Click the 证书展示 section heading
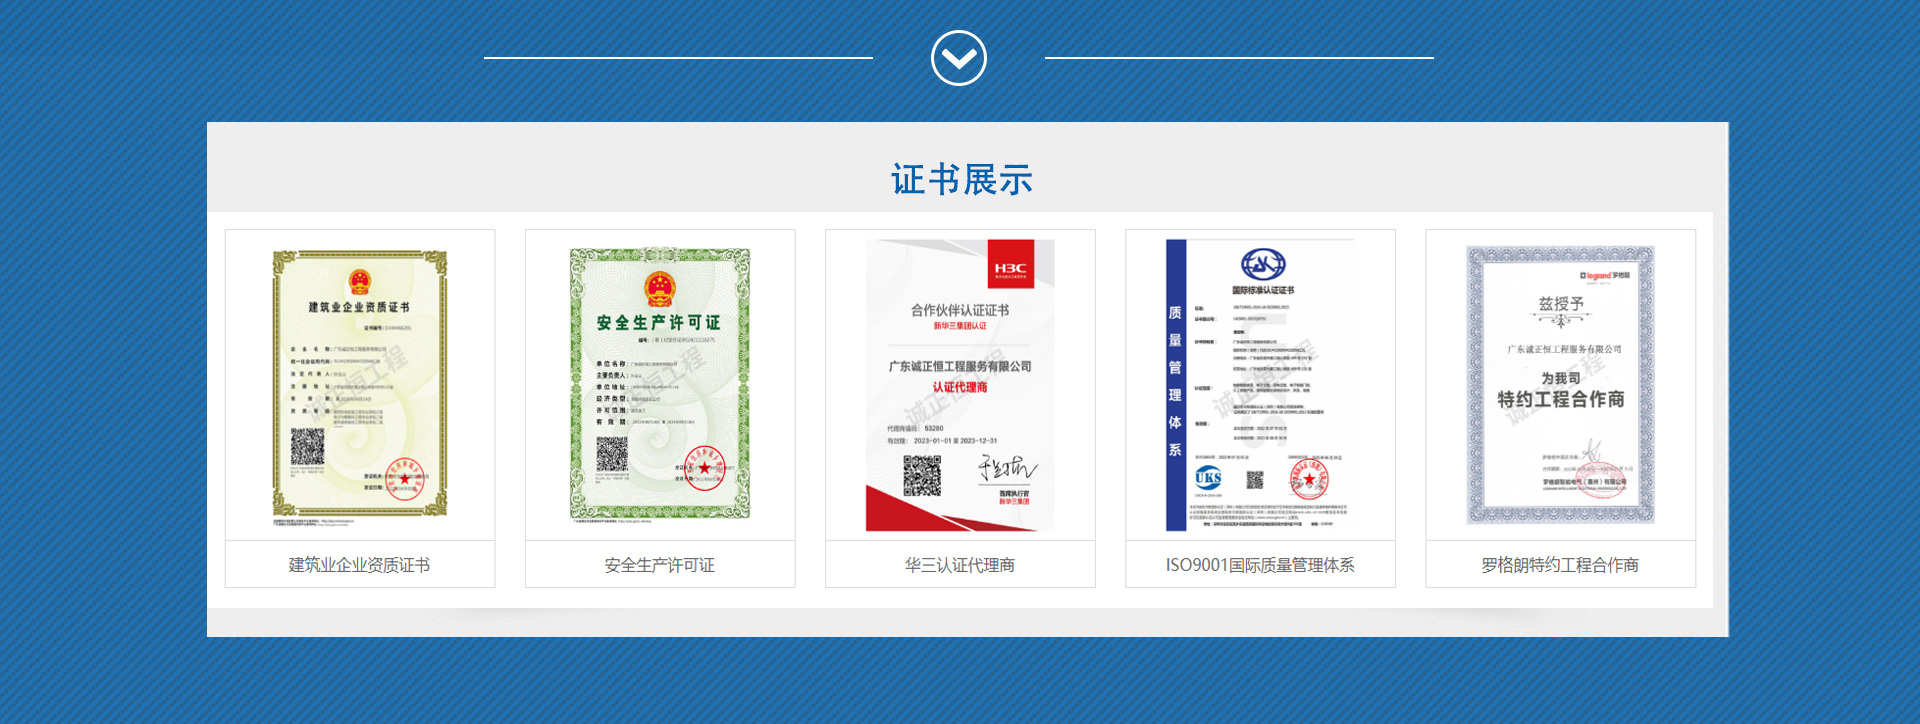 961,180
